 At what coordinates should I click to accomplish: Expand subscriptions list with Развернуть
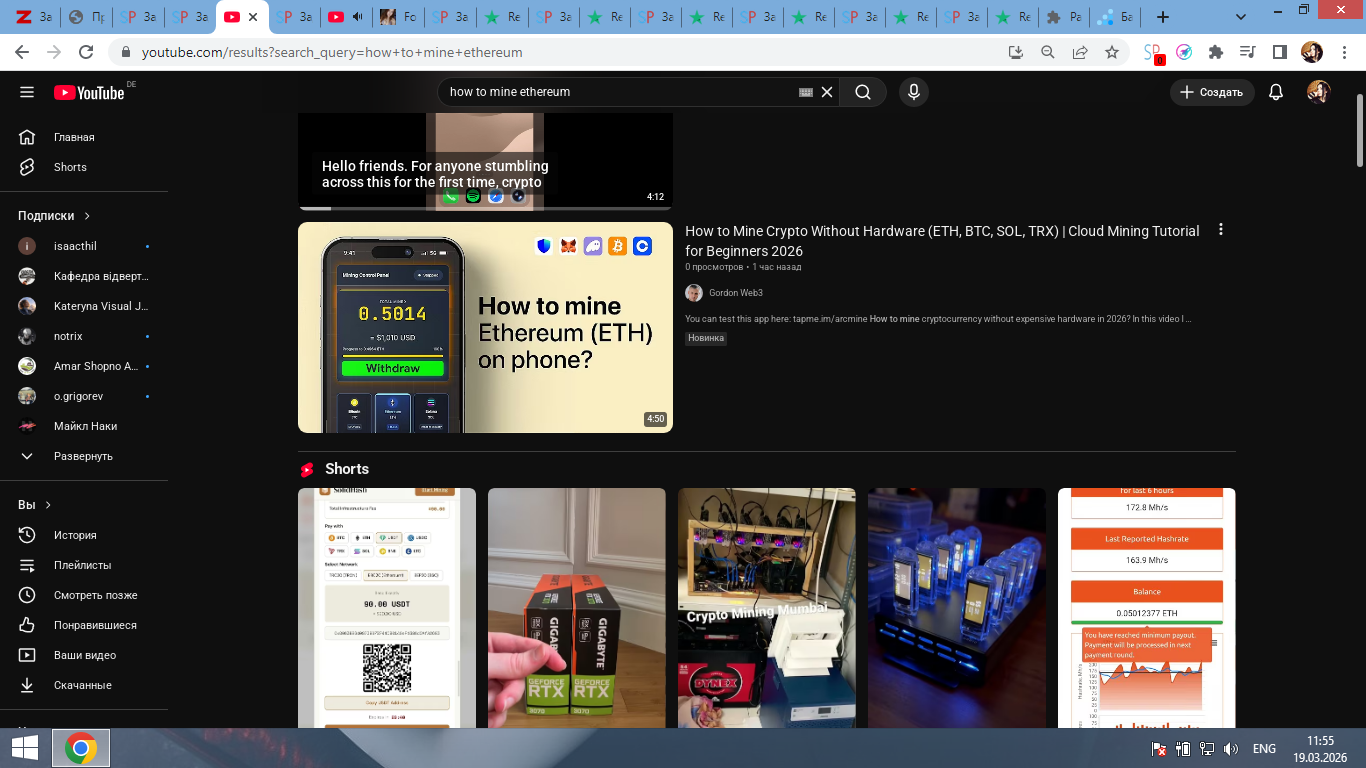84,456
